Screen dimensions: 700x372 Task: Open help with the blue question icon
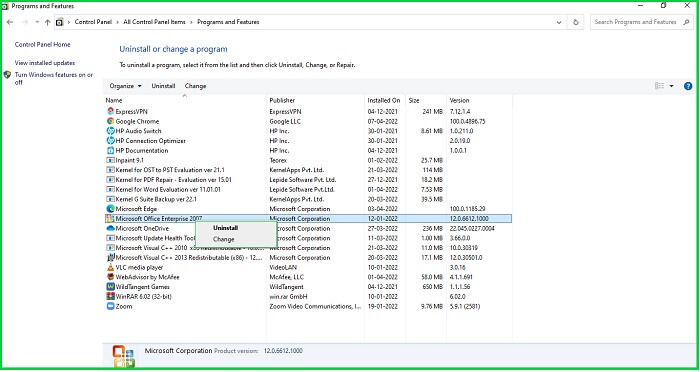(x=688, y=86)
